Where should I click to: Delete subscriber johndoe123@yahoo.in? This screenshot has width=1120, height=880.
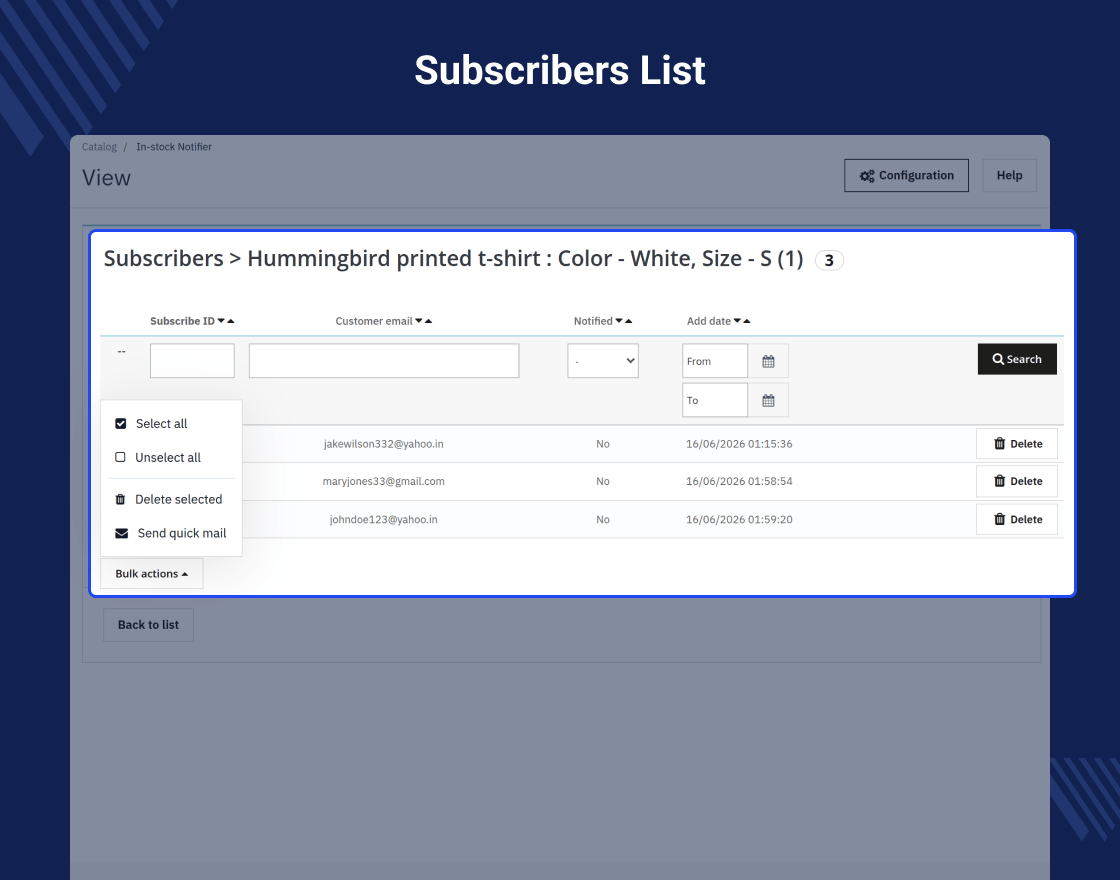point(1017,519)
